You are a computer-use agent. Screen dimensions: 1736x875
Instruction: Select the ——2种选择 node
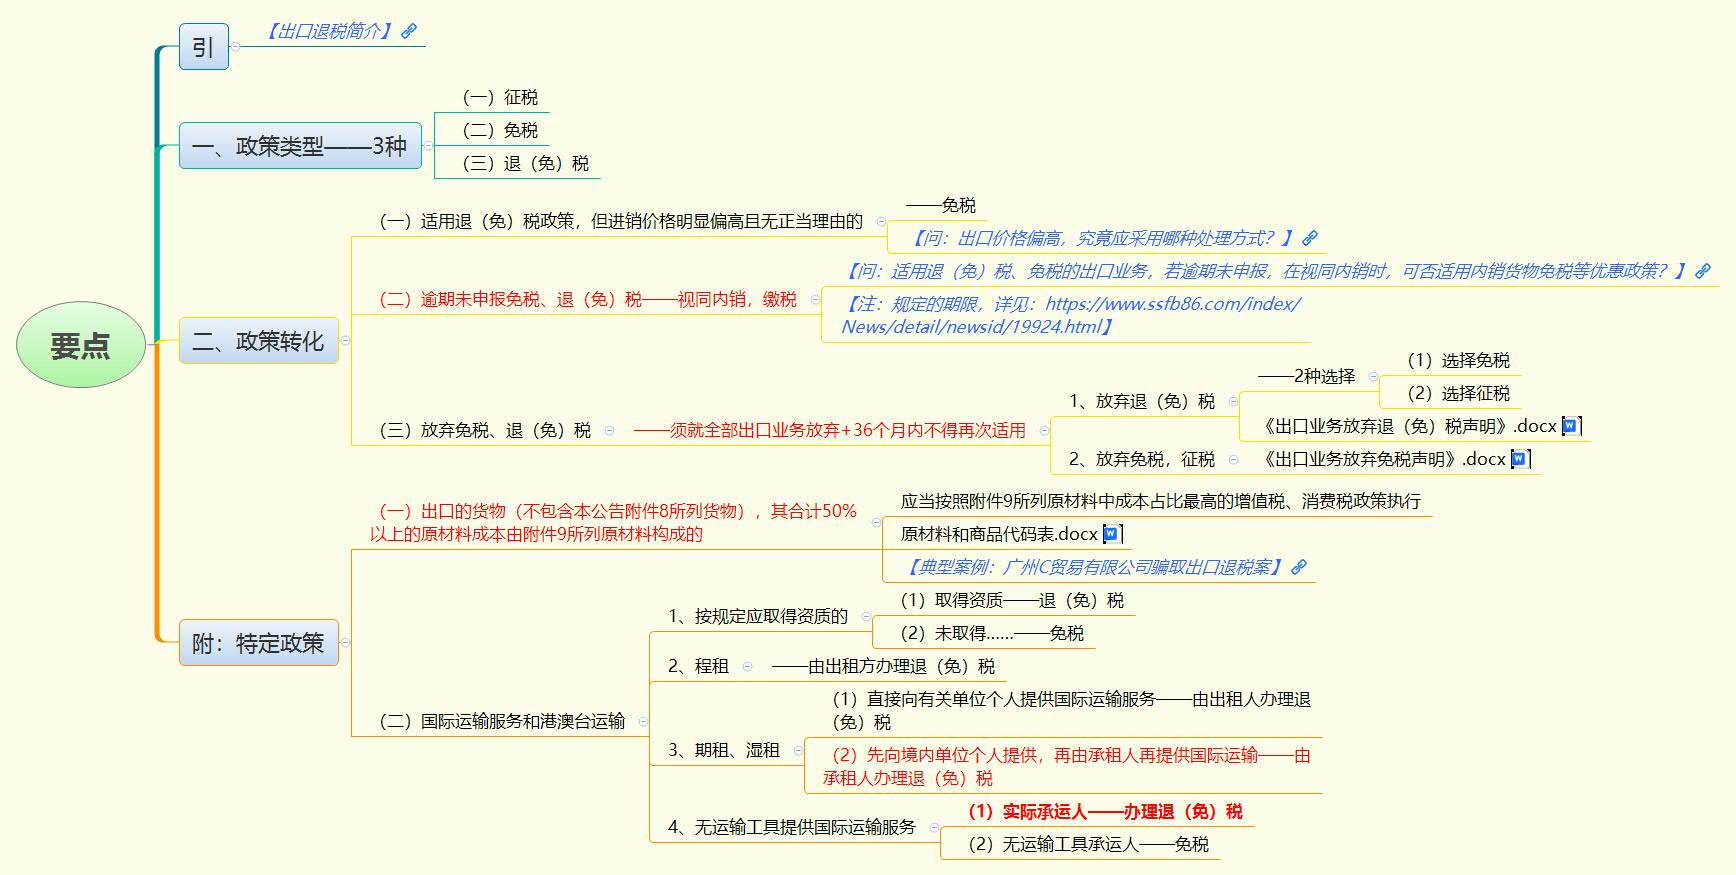(x=1306, y=377)
